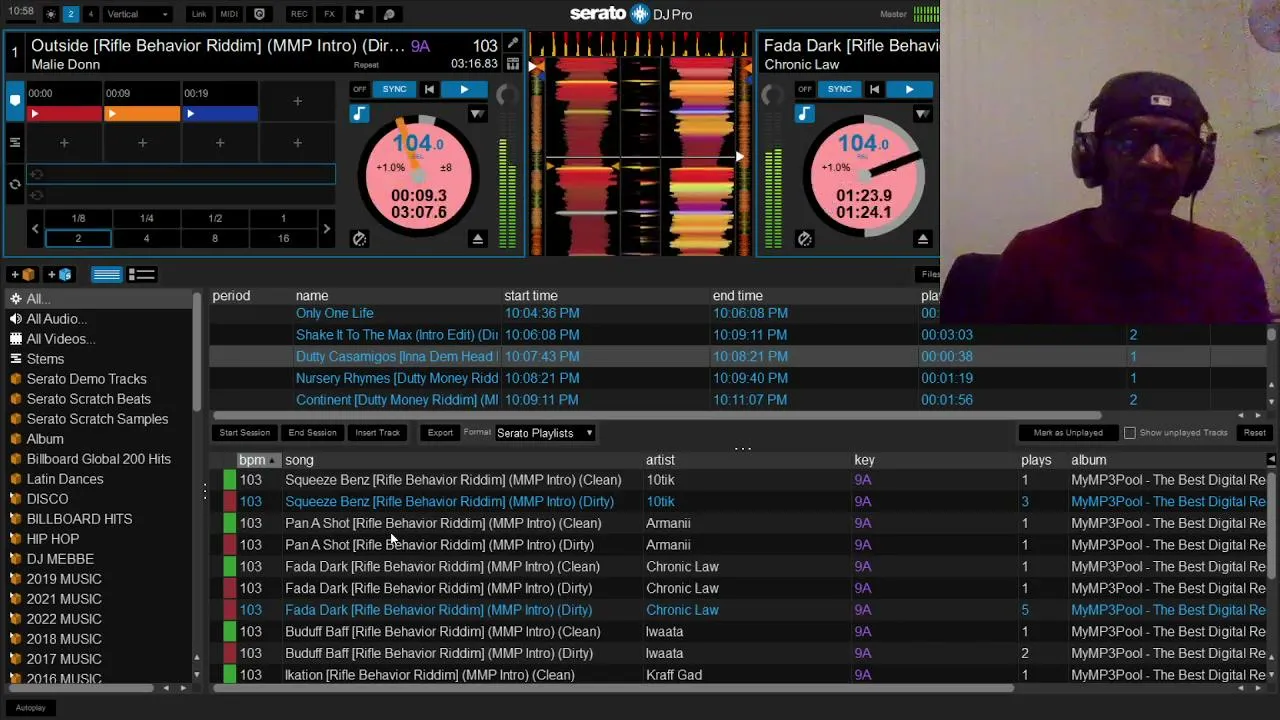1280x720 pixels.
Task: Click the shield icon next to MIDI
Action: pyautogui.click(x=260, y=14)
